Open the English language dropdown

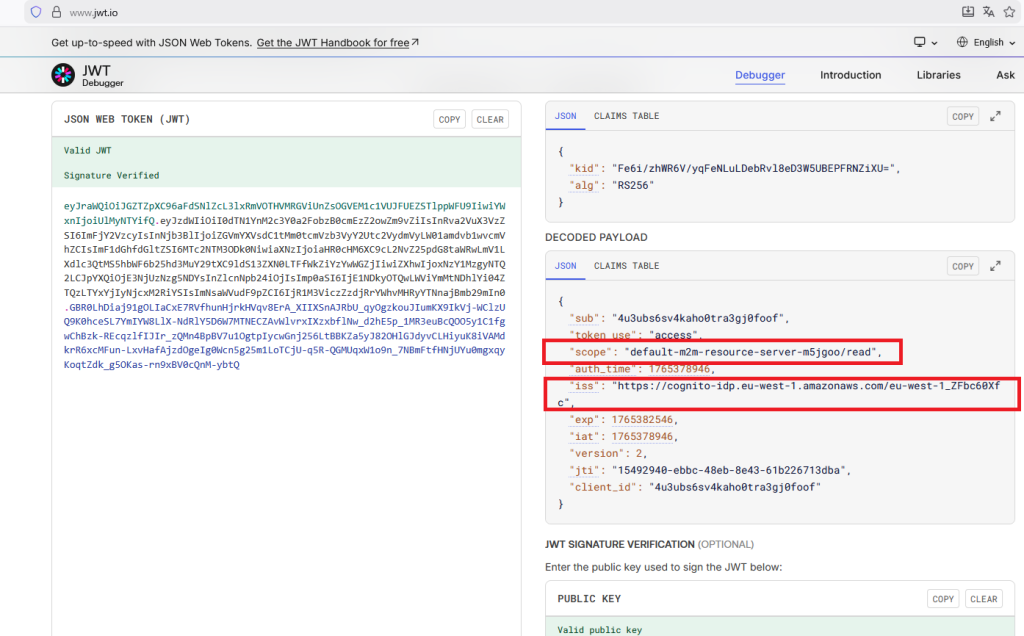[988, 42]
